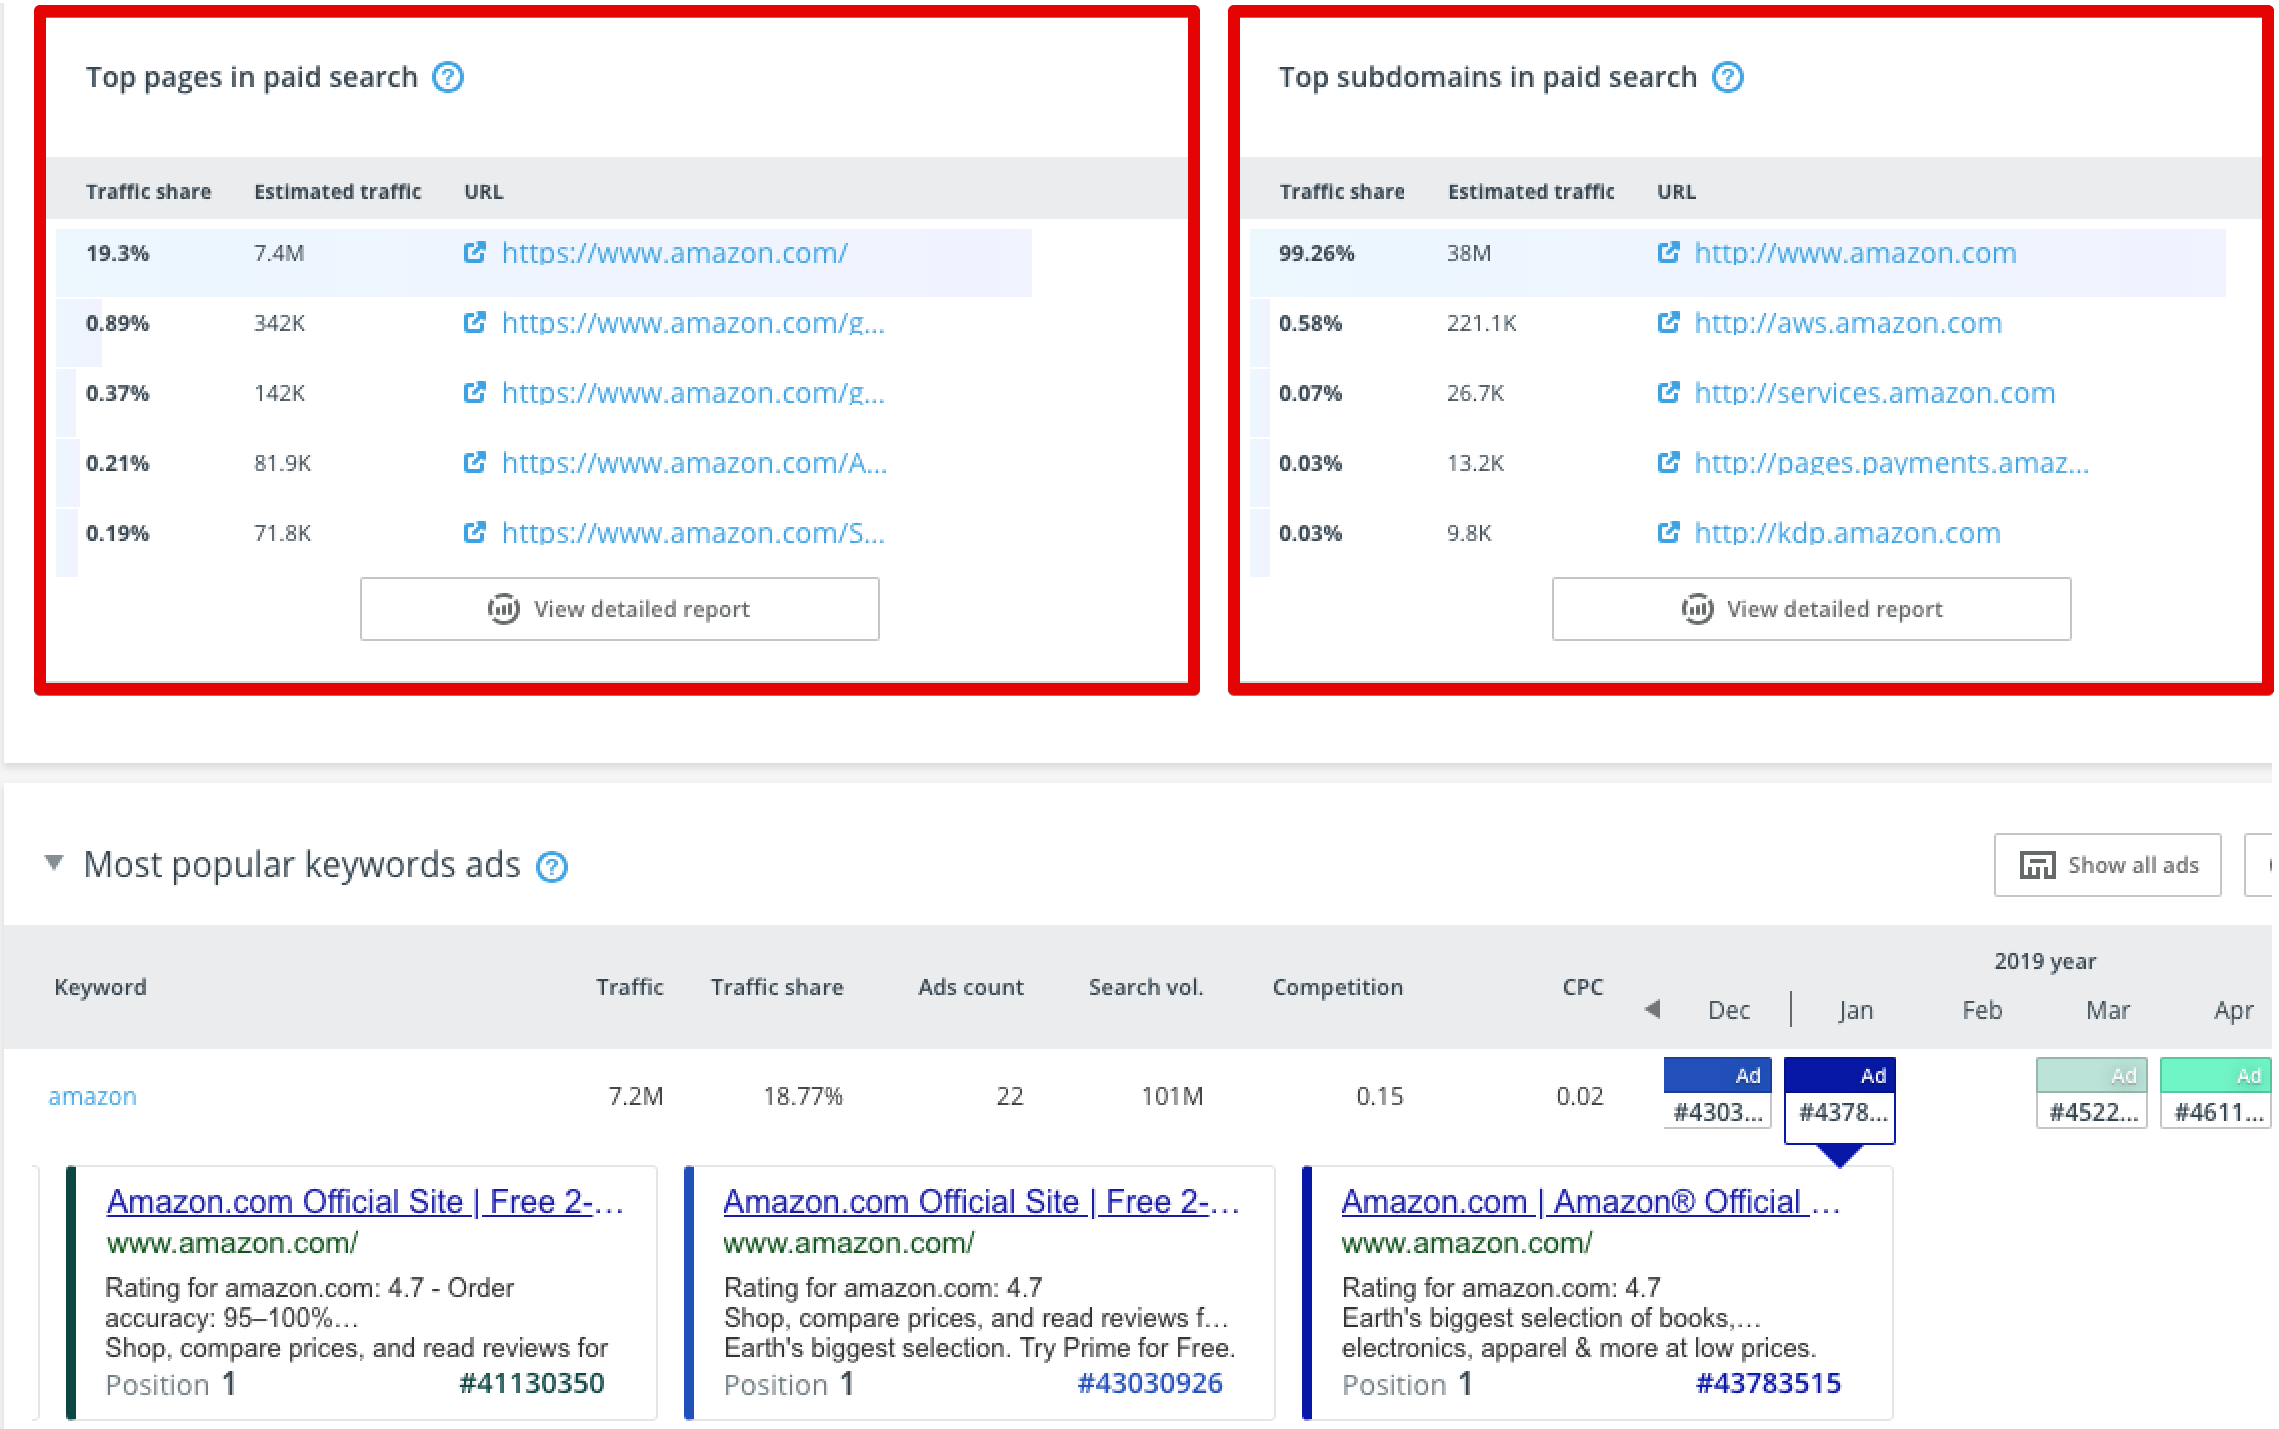
Task: Open the https://www.amazon.com/S... link
Action: (693, 533)
